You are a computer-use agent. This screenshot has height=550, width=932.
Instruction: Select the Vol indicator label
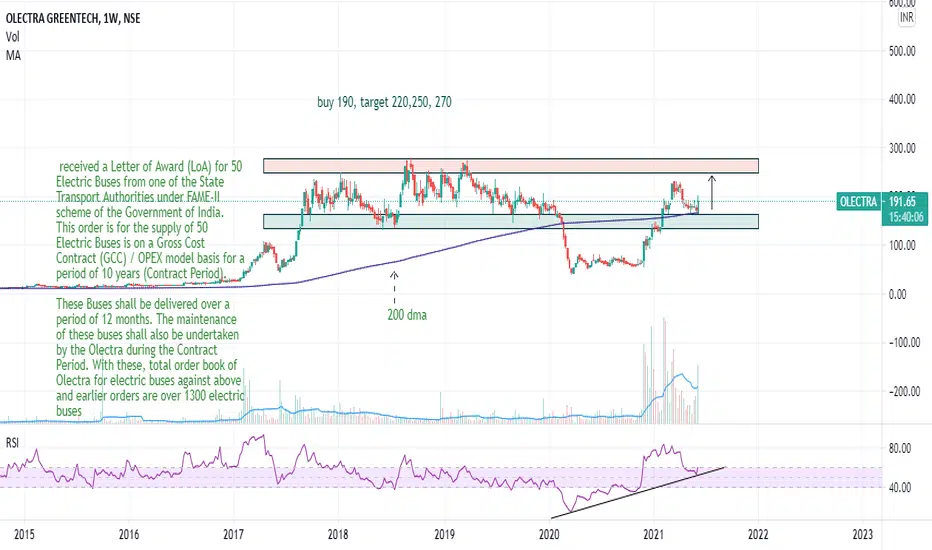click(12, 37)
